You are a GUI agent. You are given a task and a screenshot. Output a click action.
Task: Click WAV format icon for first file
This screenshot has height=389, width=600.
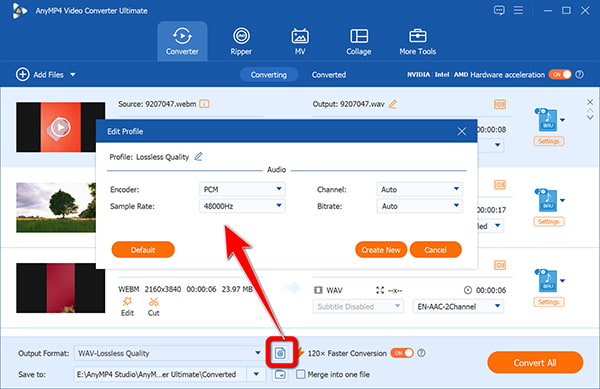[546, 120]
